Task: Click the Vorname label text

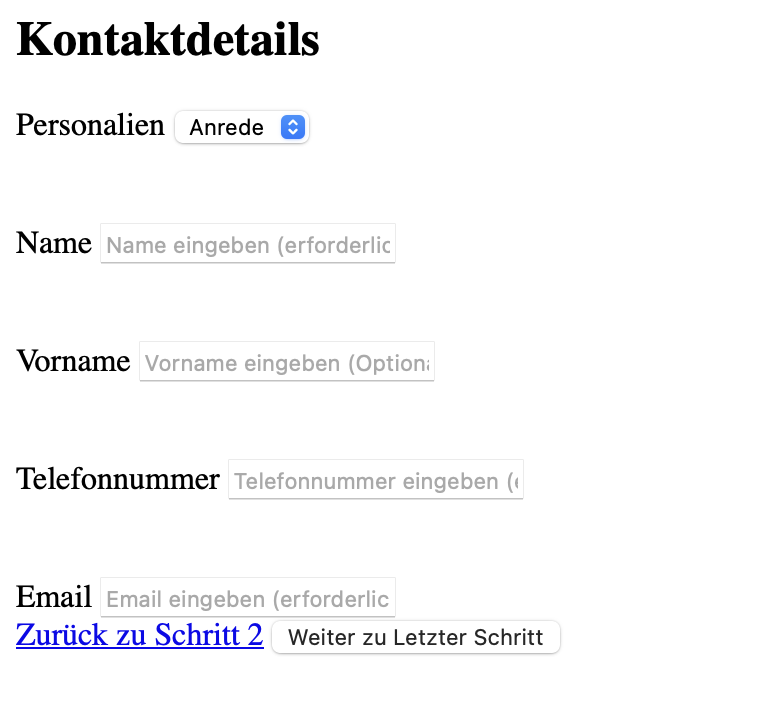Action: [73, 361]
